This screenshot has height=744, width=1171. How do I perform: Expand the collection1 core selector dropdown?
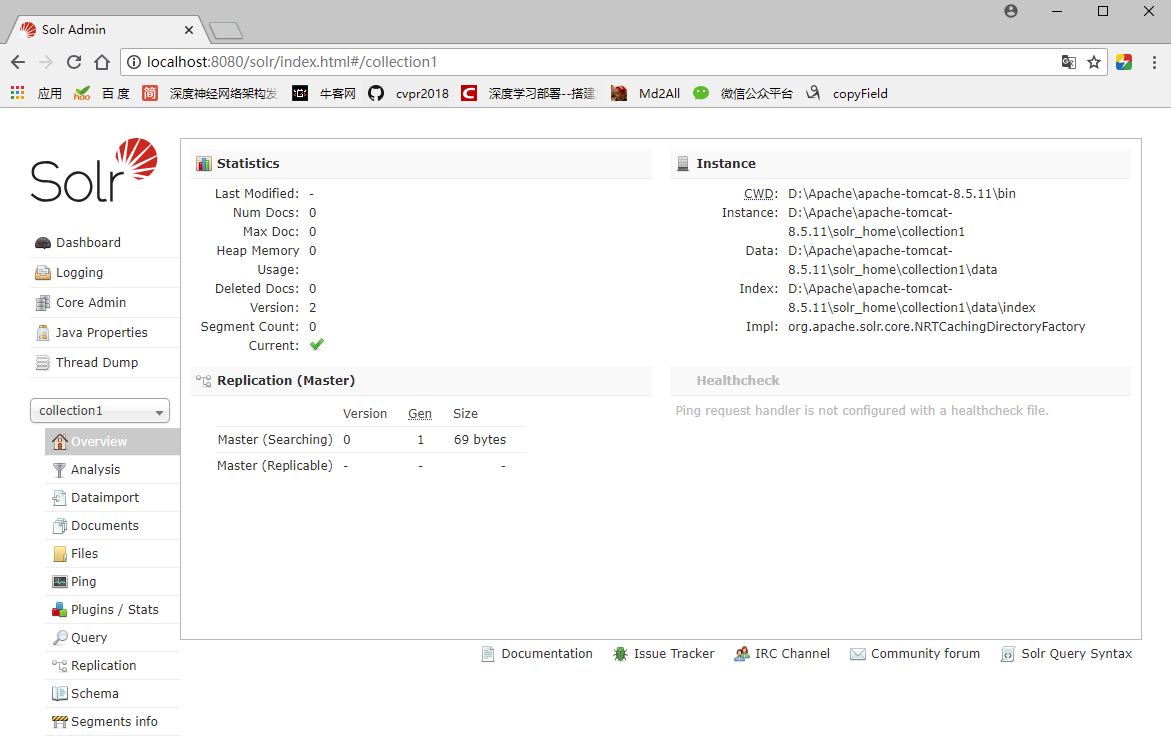pos(100,411)
